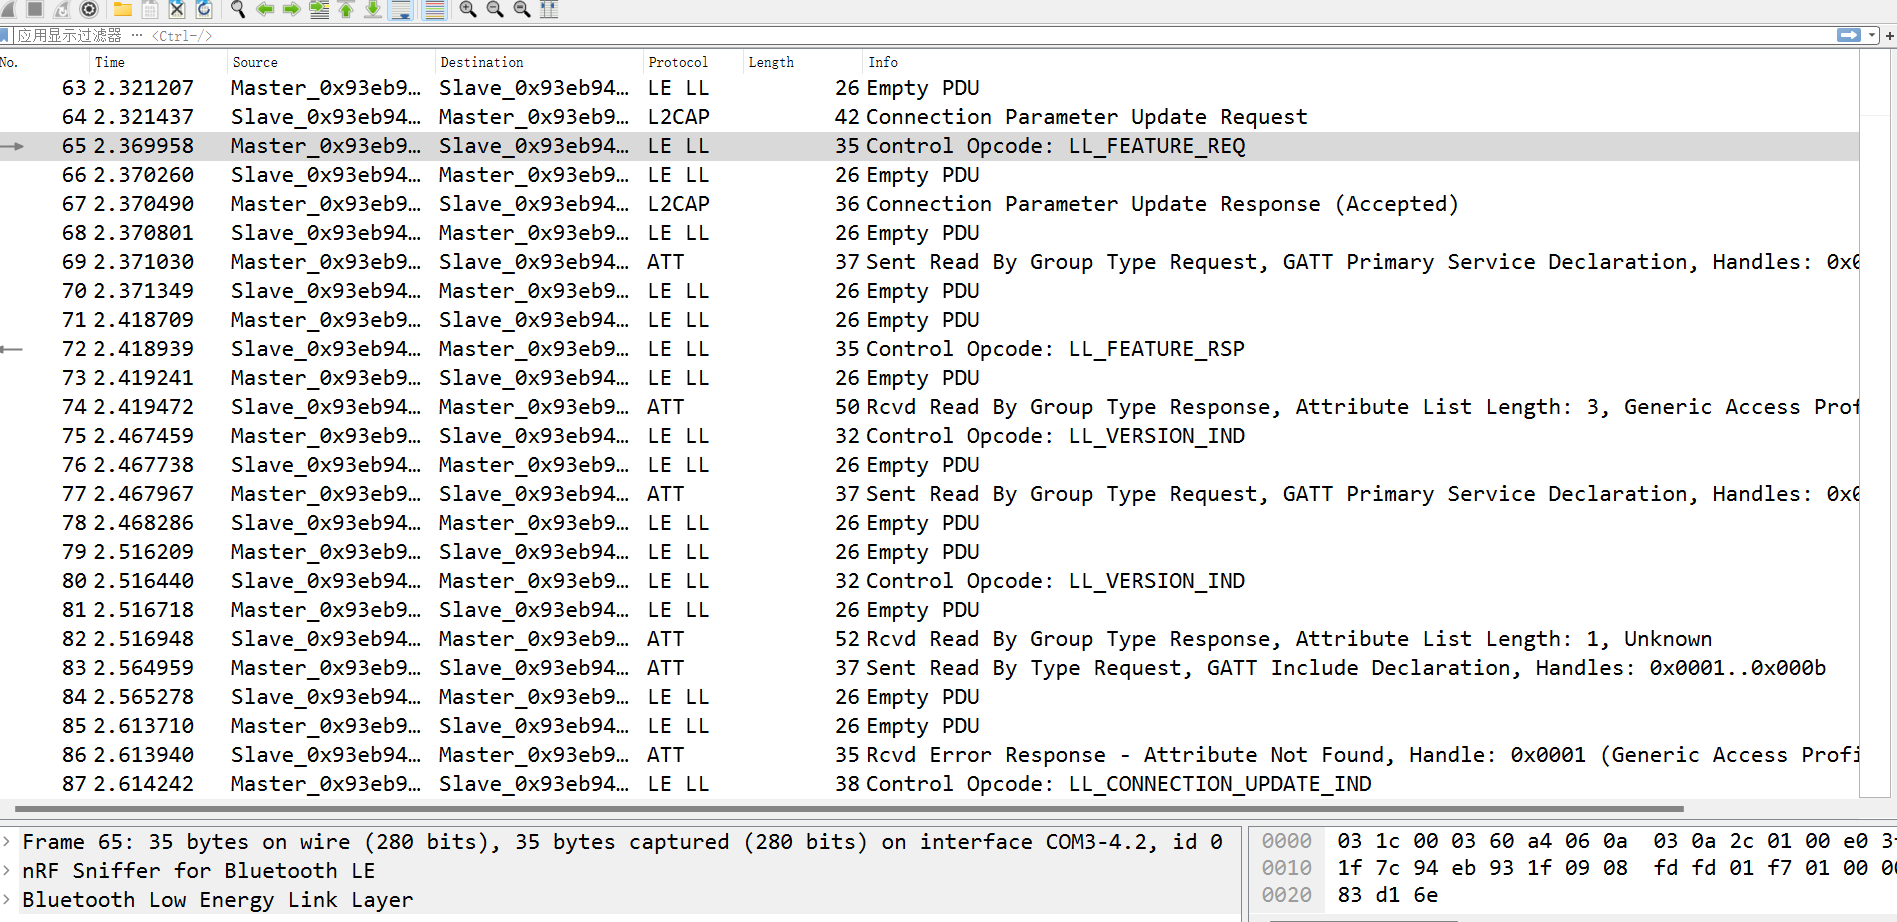Open the recent display filters dropdown
Image resolution: width=1897 pixels, height=922 pixels.
point(1871,35)
